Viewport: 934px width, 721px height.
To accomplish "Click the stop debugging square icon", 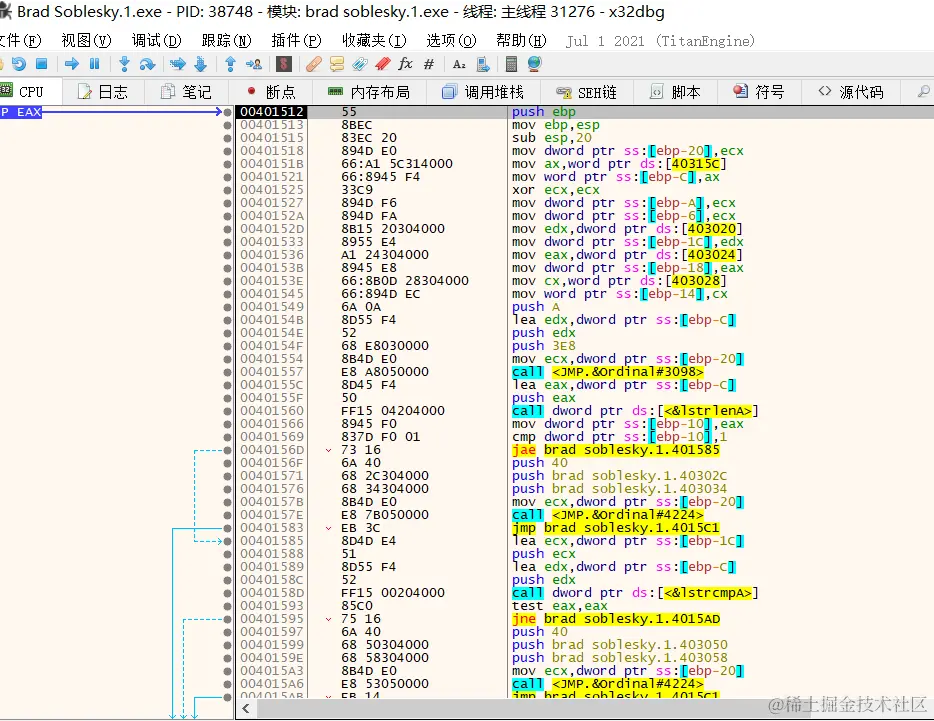I will (42, 64).
